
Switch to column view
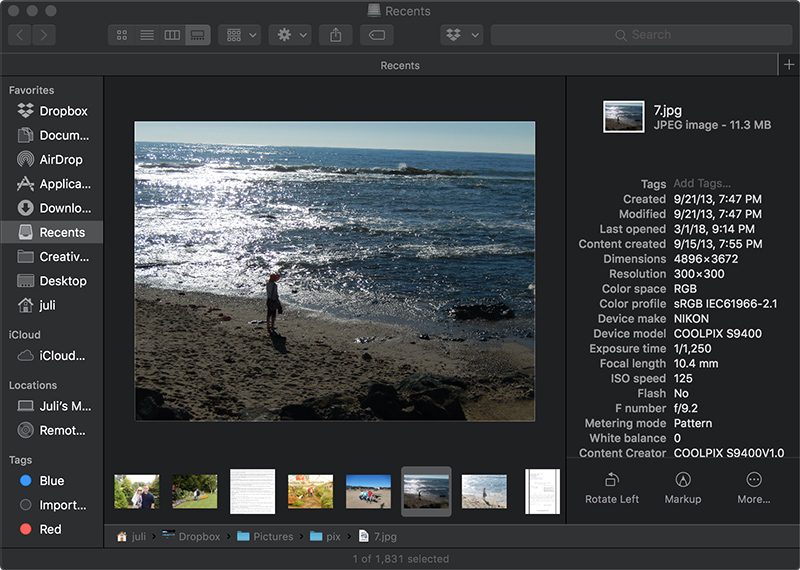[172, 35]
